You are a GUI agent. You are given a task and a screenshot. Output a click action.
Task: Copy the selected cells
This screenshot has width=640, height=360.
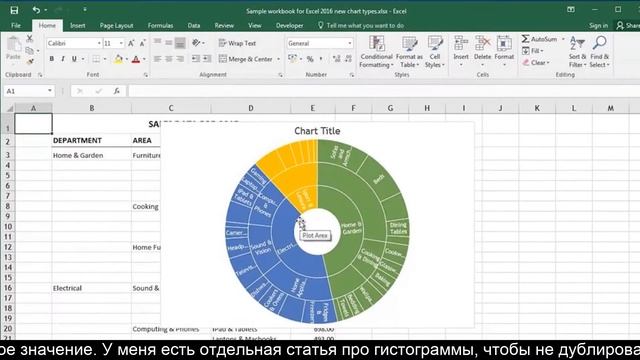29,51
